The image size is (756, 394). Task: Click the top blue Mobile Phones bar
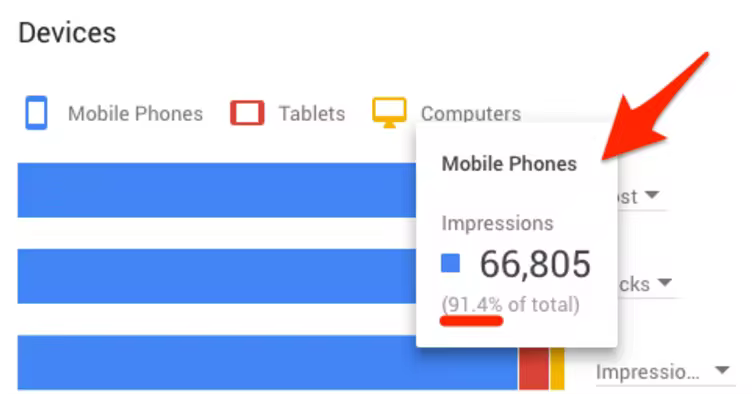tap(217, 190)
